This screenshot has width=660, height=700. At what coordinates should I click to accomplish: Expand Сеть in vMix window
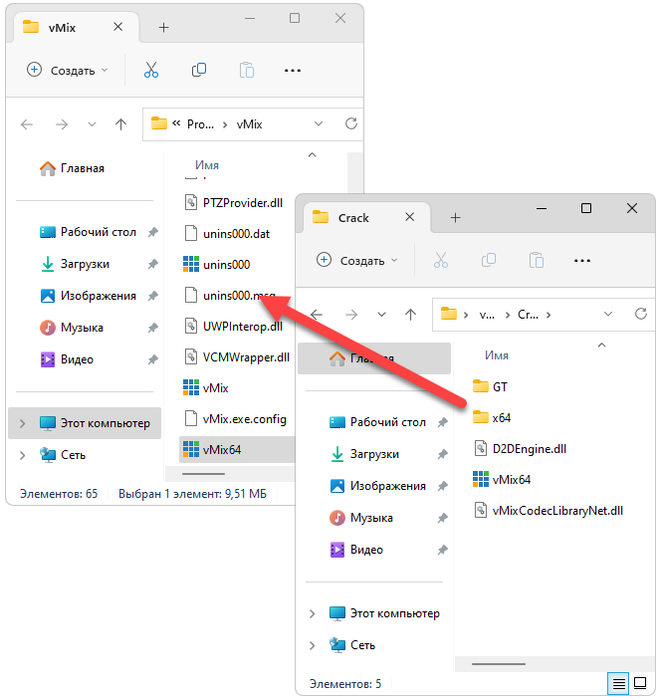point(22,455)
